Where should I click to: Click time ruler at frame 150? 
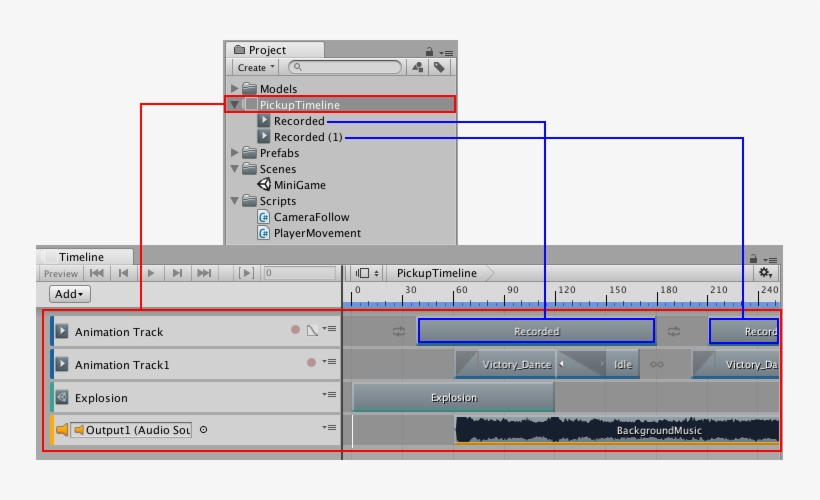(x=607, y=296)
